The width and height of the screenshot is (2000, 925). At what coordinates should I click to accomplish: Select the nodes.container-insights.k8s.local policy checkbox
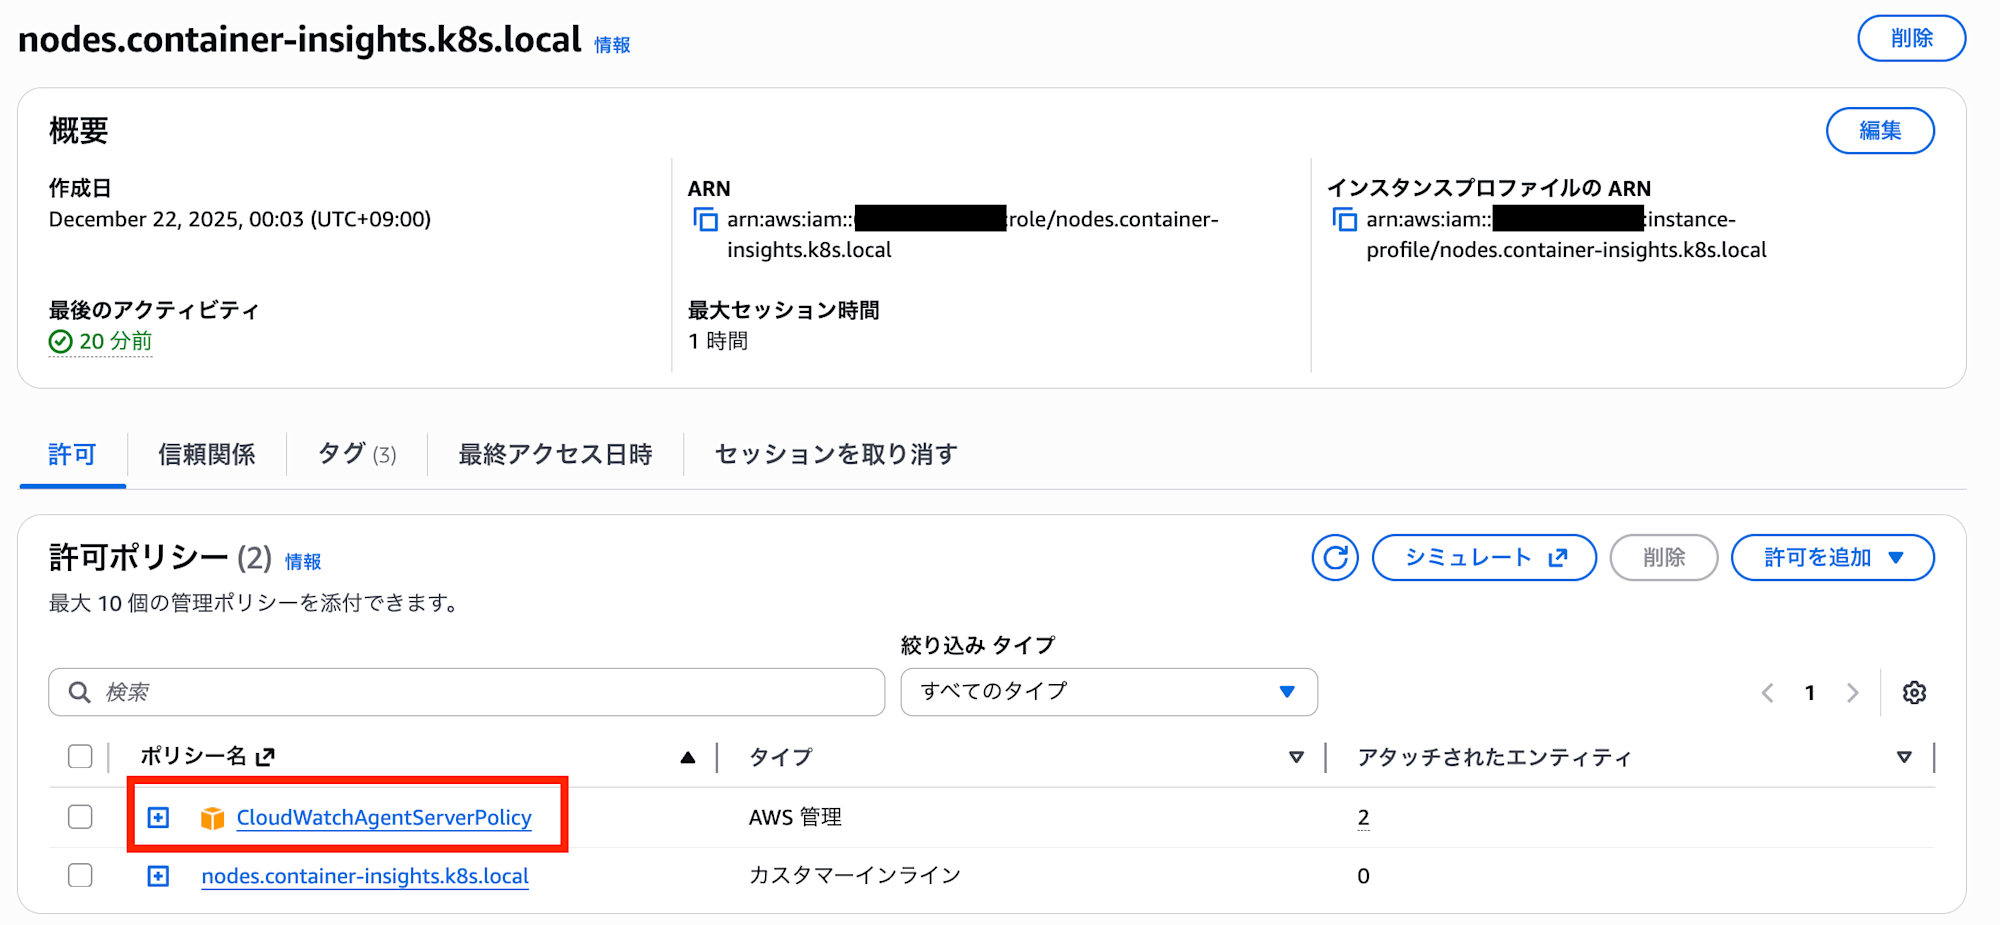point(80,875)
